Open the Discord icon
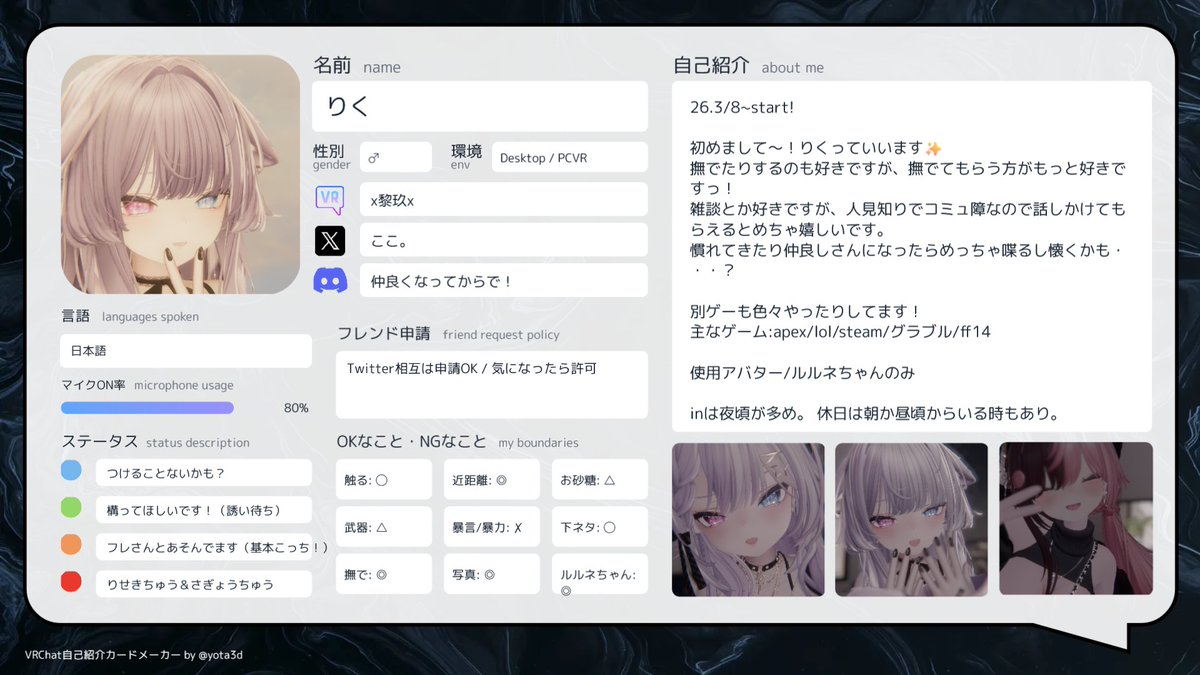The image size is (1200, 675). (330, 279)
